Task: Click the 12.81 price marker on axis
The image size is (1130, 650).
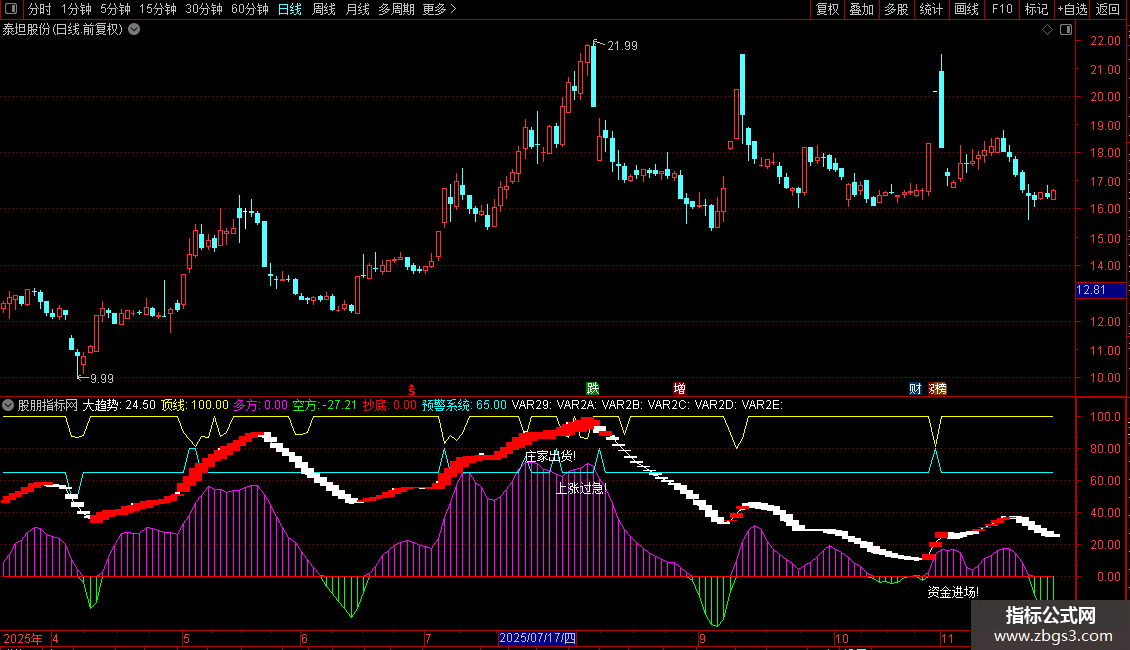Action: [x=1090, y=290]
